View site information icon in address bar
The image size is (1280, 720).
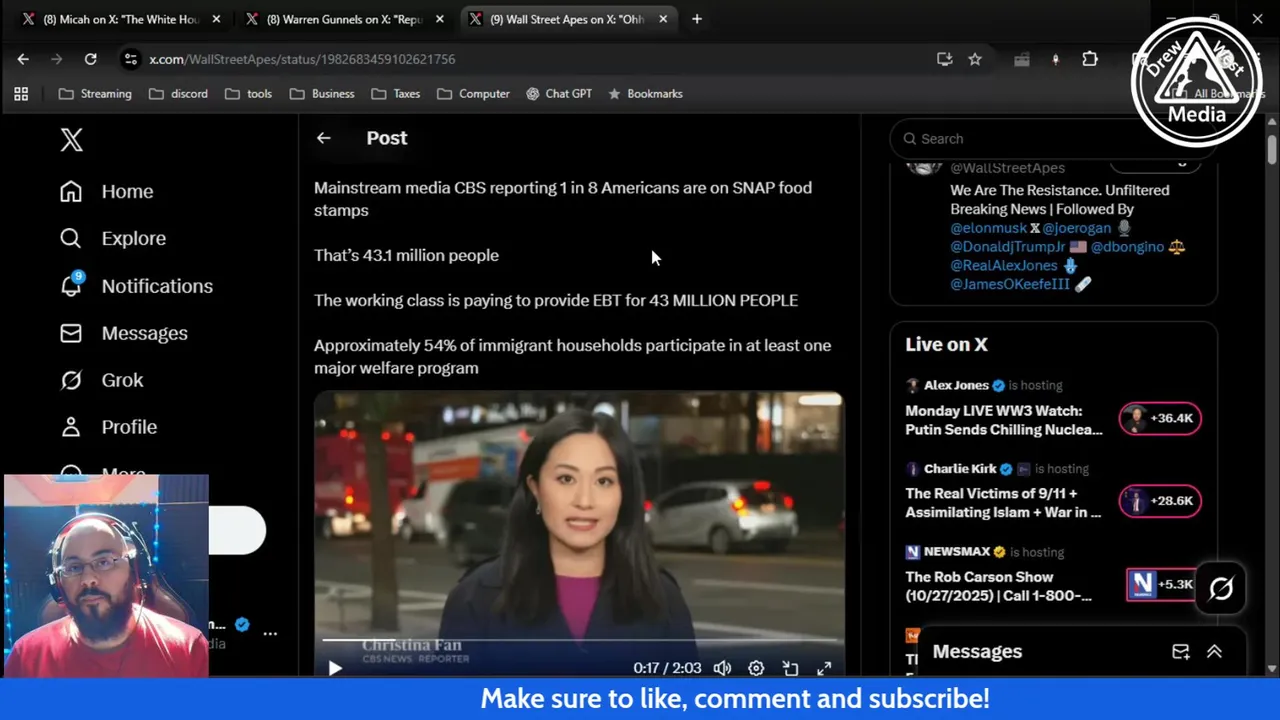tap(130, 59)
